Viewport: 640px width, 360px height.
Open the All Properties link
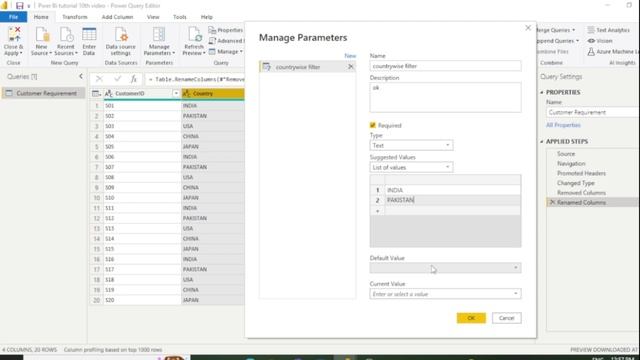[x=563, y=125]
